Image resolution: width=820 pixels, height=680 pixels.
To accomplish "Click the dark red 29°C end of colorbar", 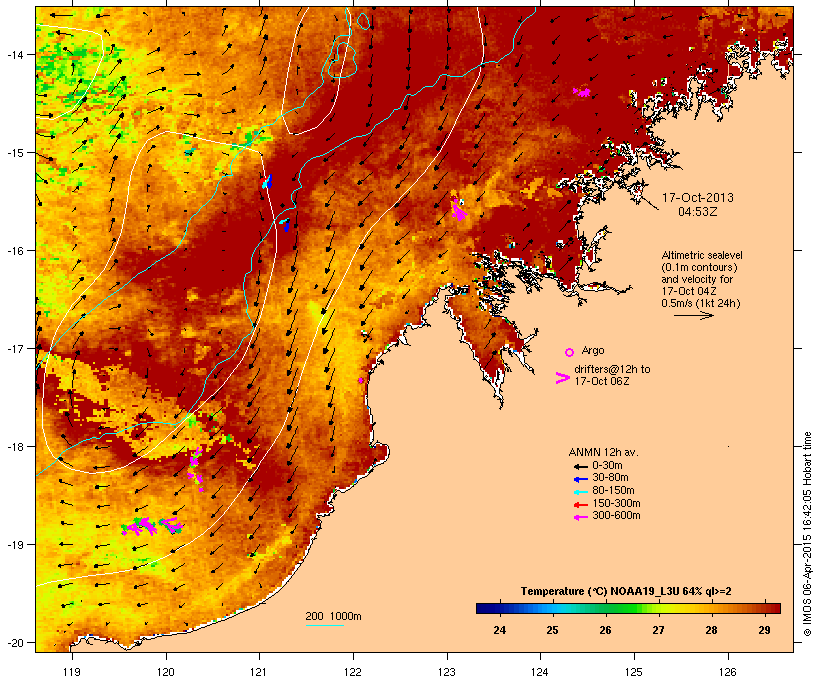I will (x=775, y=608).
